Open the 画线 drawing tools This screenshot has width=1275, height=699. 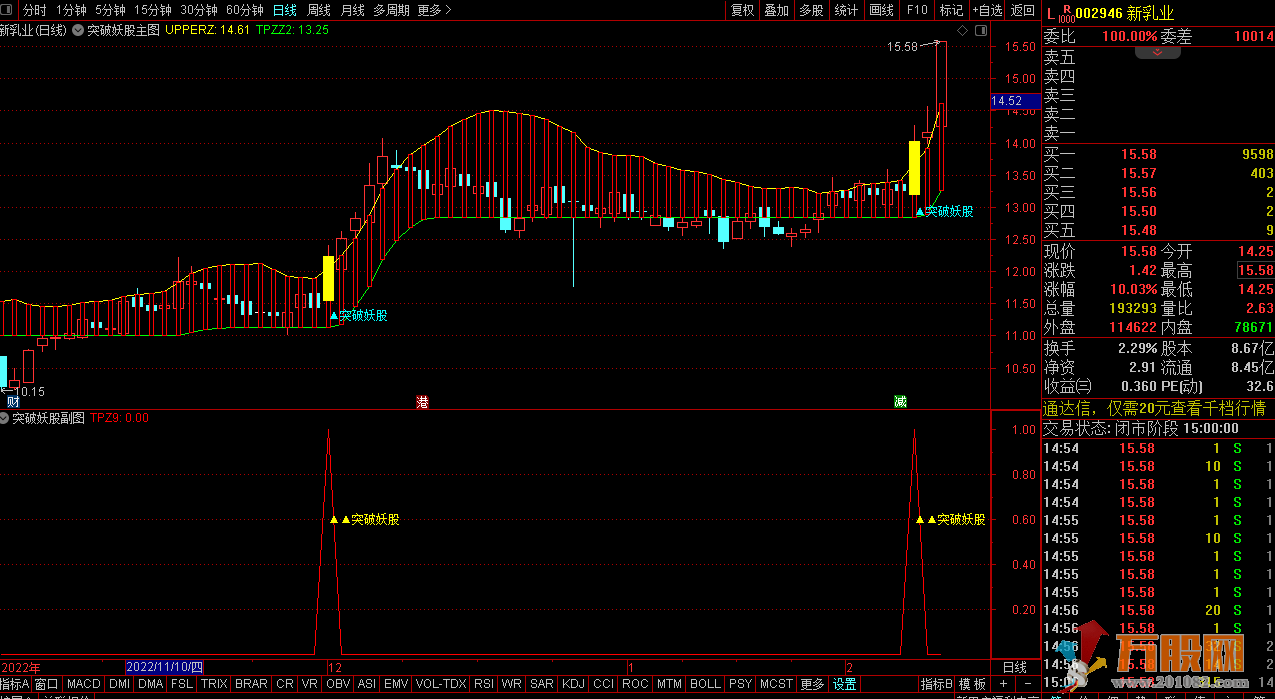tap(881, 10)
